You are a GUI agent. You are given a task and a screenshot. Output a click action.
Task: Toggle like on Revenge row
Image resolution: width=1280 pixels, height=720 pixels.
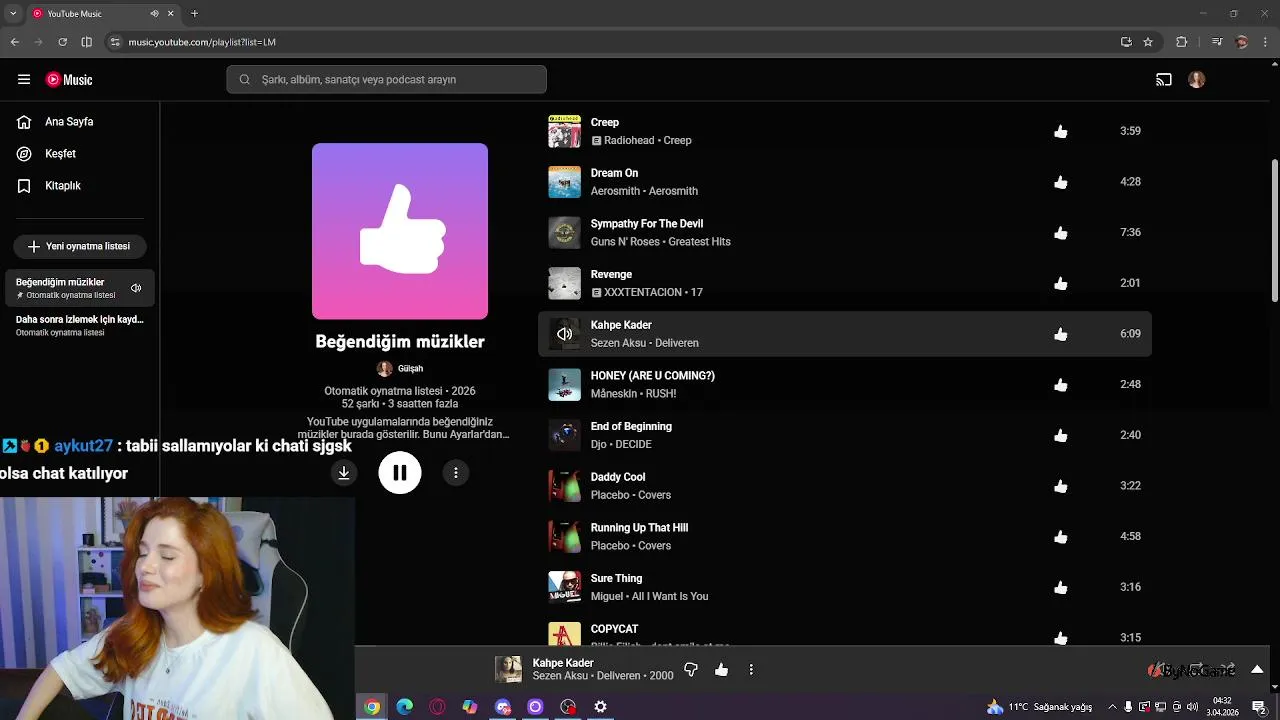[x=1061, y=284]
